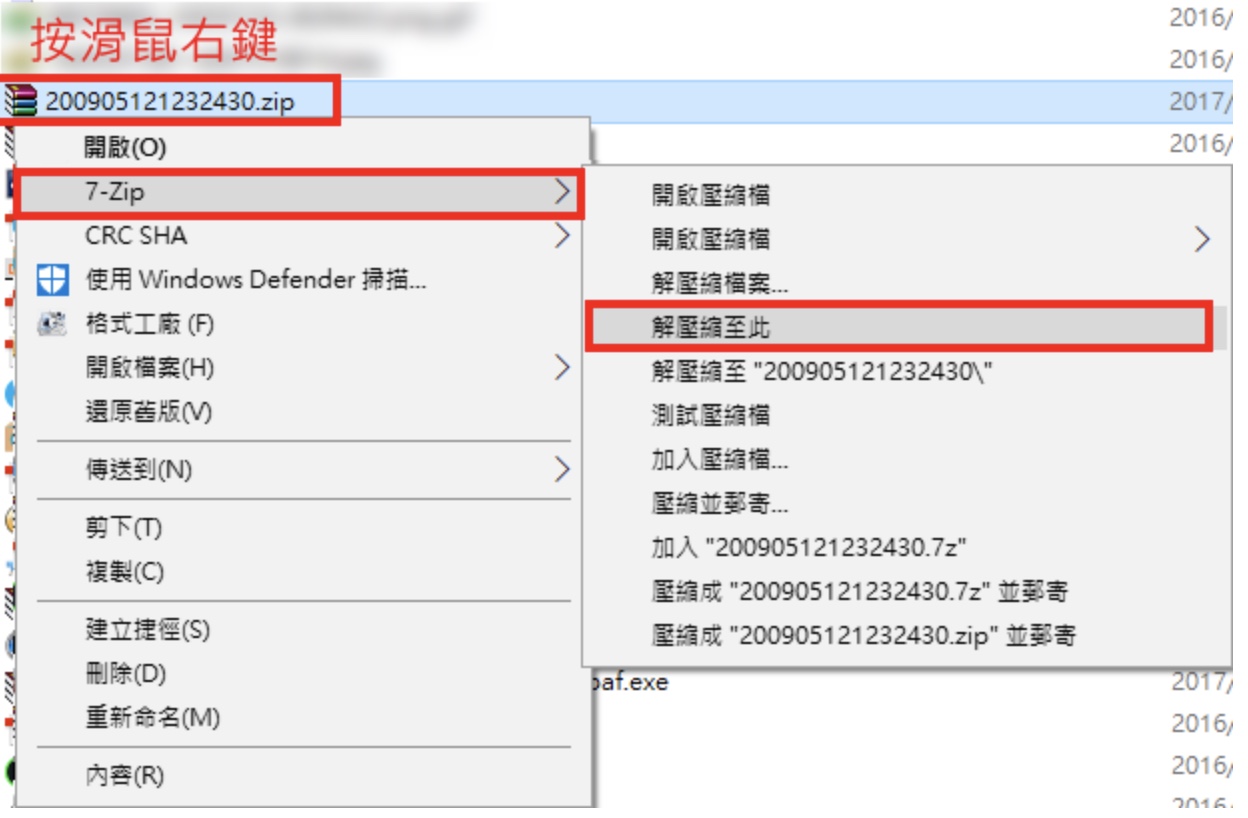Select 重新命名(M) menu item

[x=152, y=717]
